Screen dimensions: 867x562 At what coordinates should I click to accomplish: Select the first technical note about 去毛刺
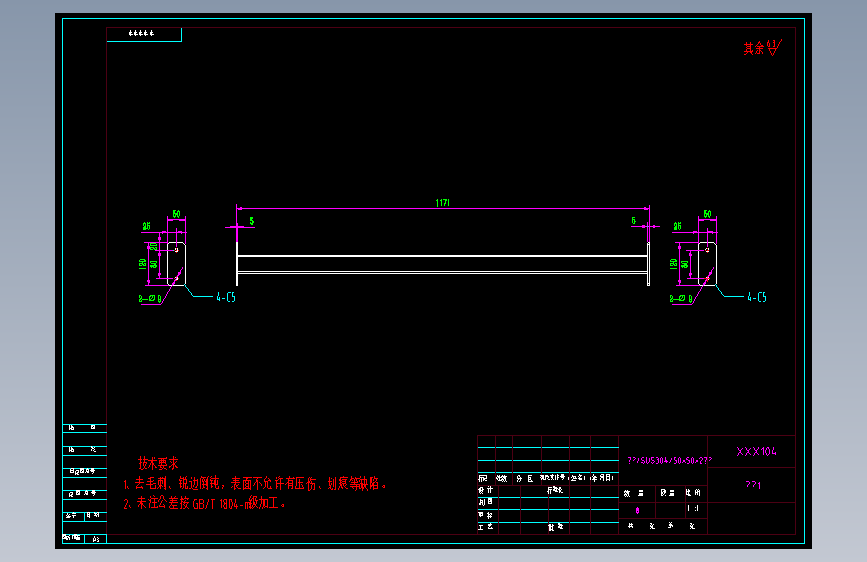[x=254, y=483]
